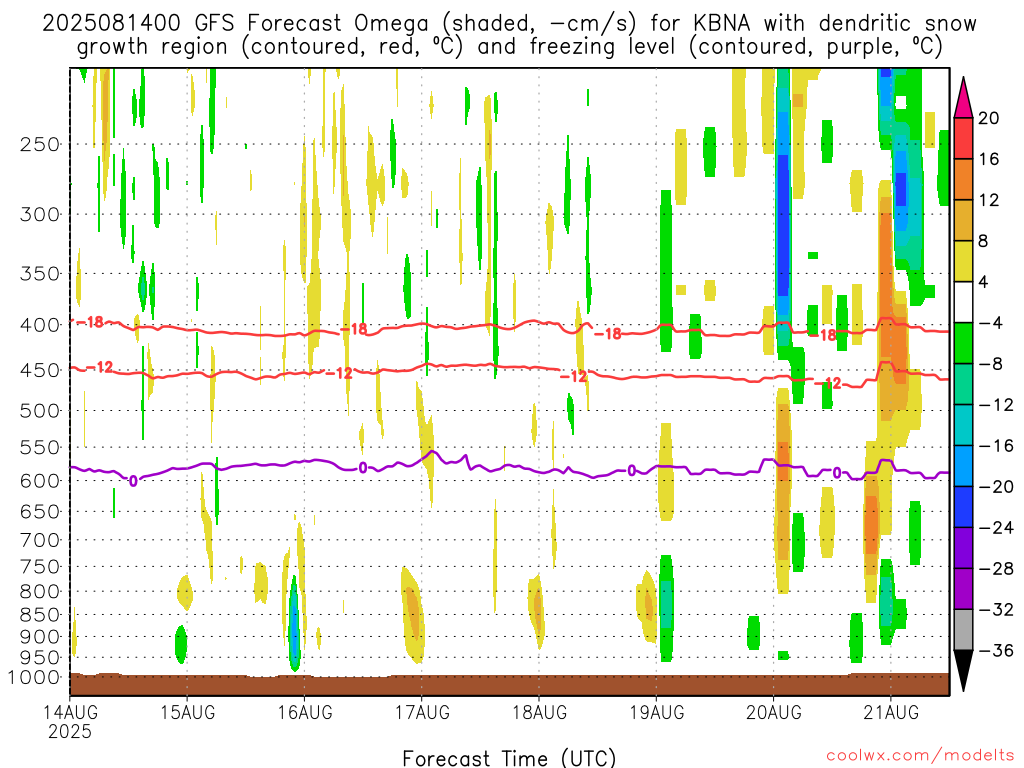1024x768 pixels.
Task: Click the 250 pressure level label
Action: point(40,144)
